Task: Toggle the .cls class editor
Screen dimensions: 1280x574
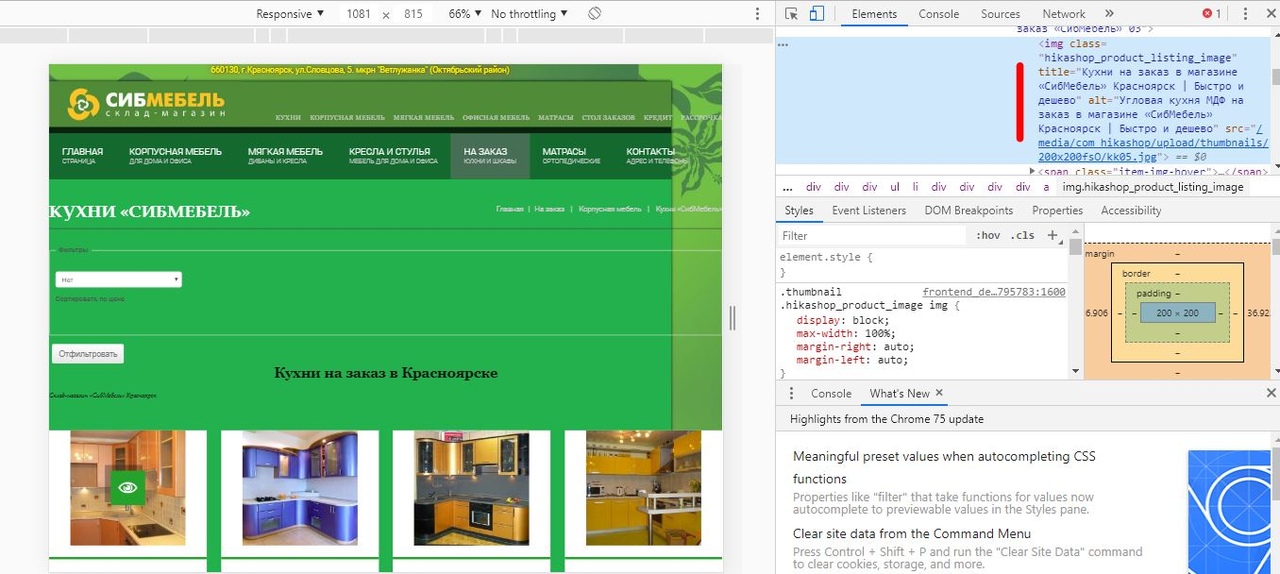Action: [1023, 236]
